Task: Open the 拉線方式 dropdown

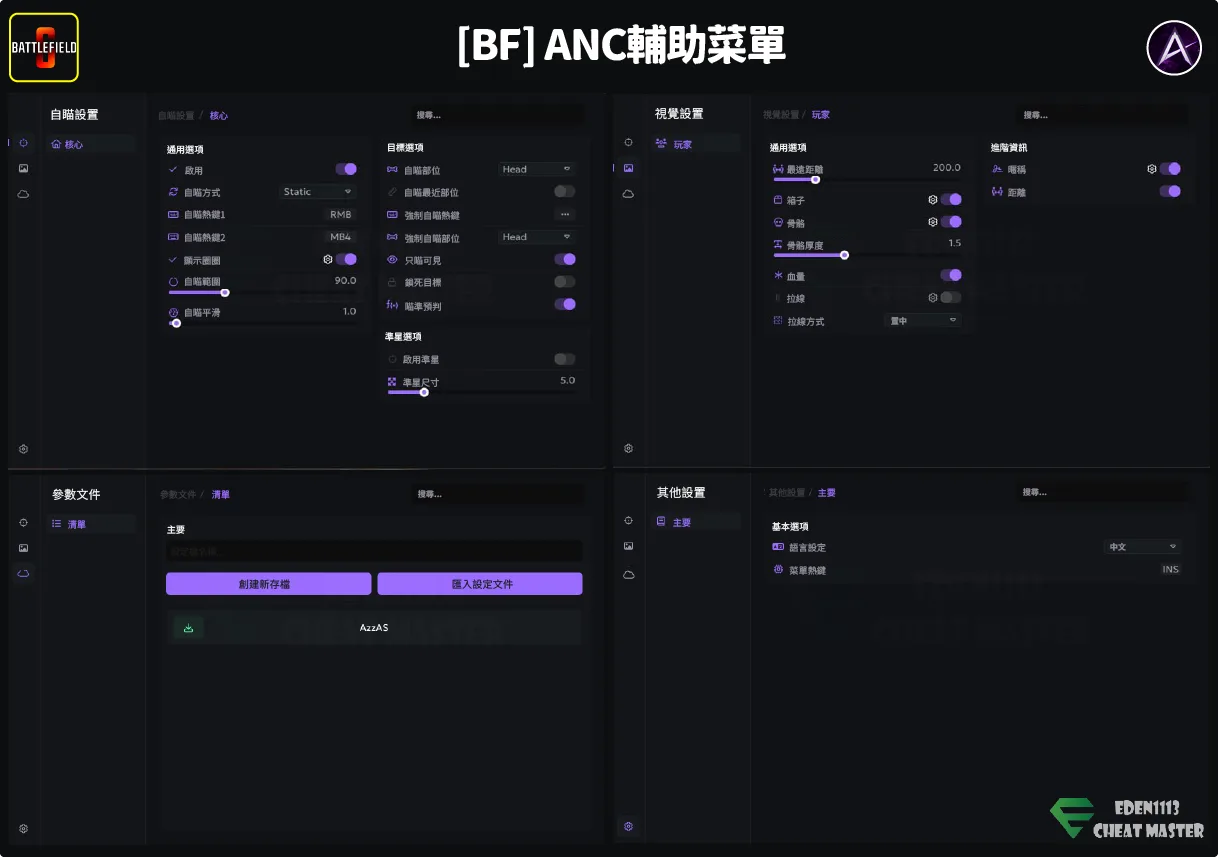Action: pyautogui.click(x=922, y=321)
